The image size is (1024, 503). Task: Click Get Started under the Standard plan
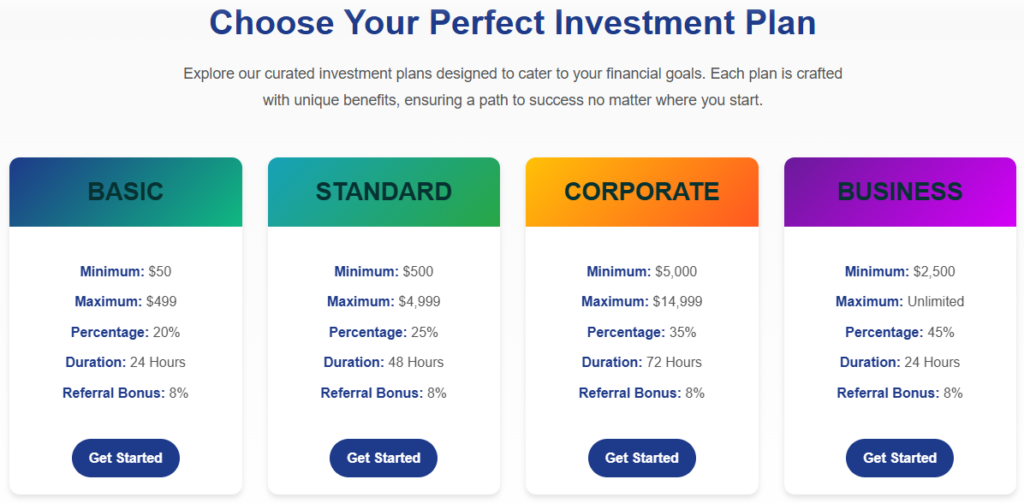coord(383,458)
